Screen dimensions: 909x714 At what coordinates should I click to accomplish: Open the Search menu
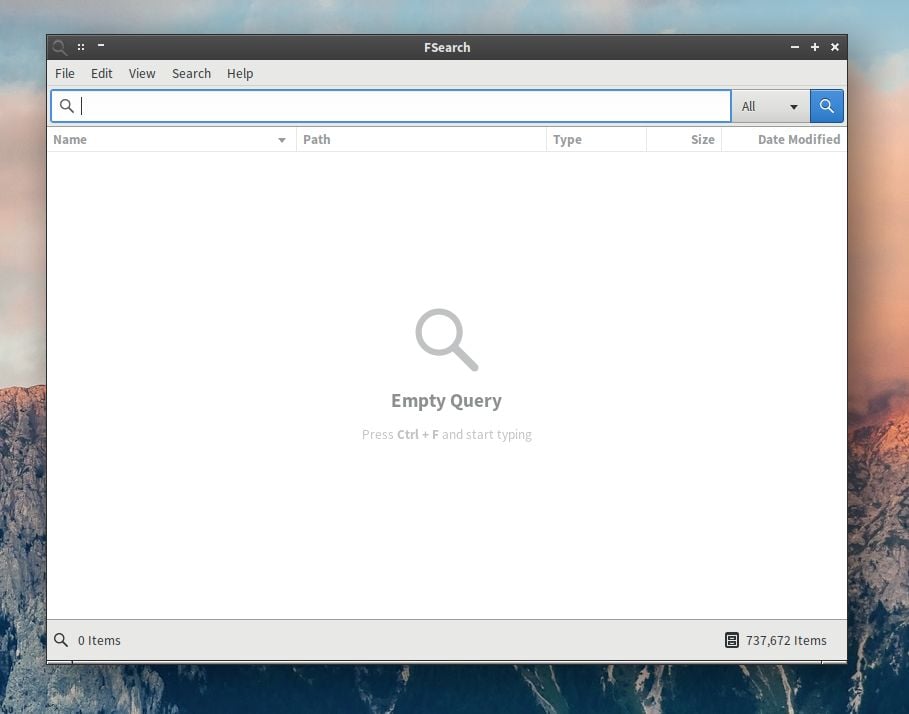191,73
